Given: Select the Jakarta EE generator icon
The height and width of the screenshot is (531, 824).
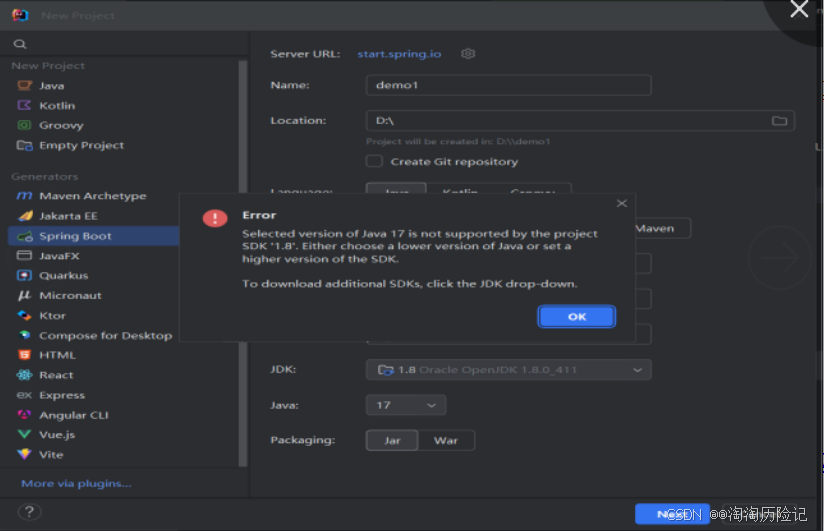Looking at the screenshot, I should [24, 216].
